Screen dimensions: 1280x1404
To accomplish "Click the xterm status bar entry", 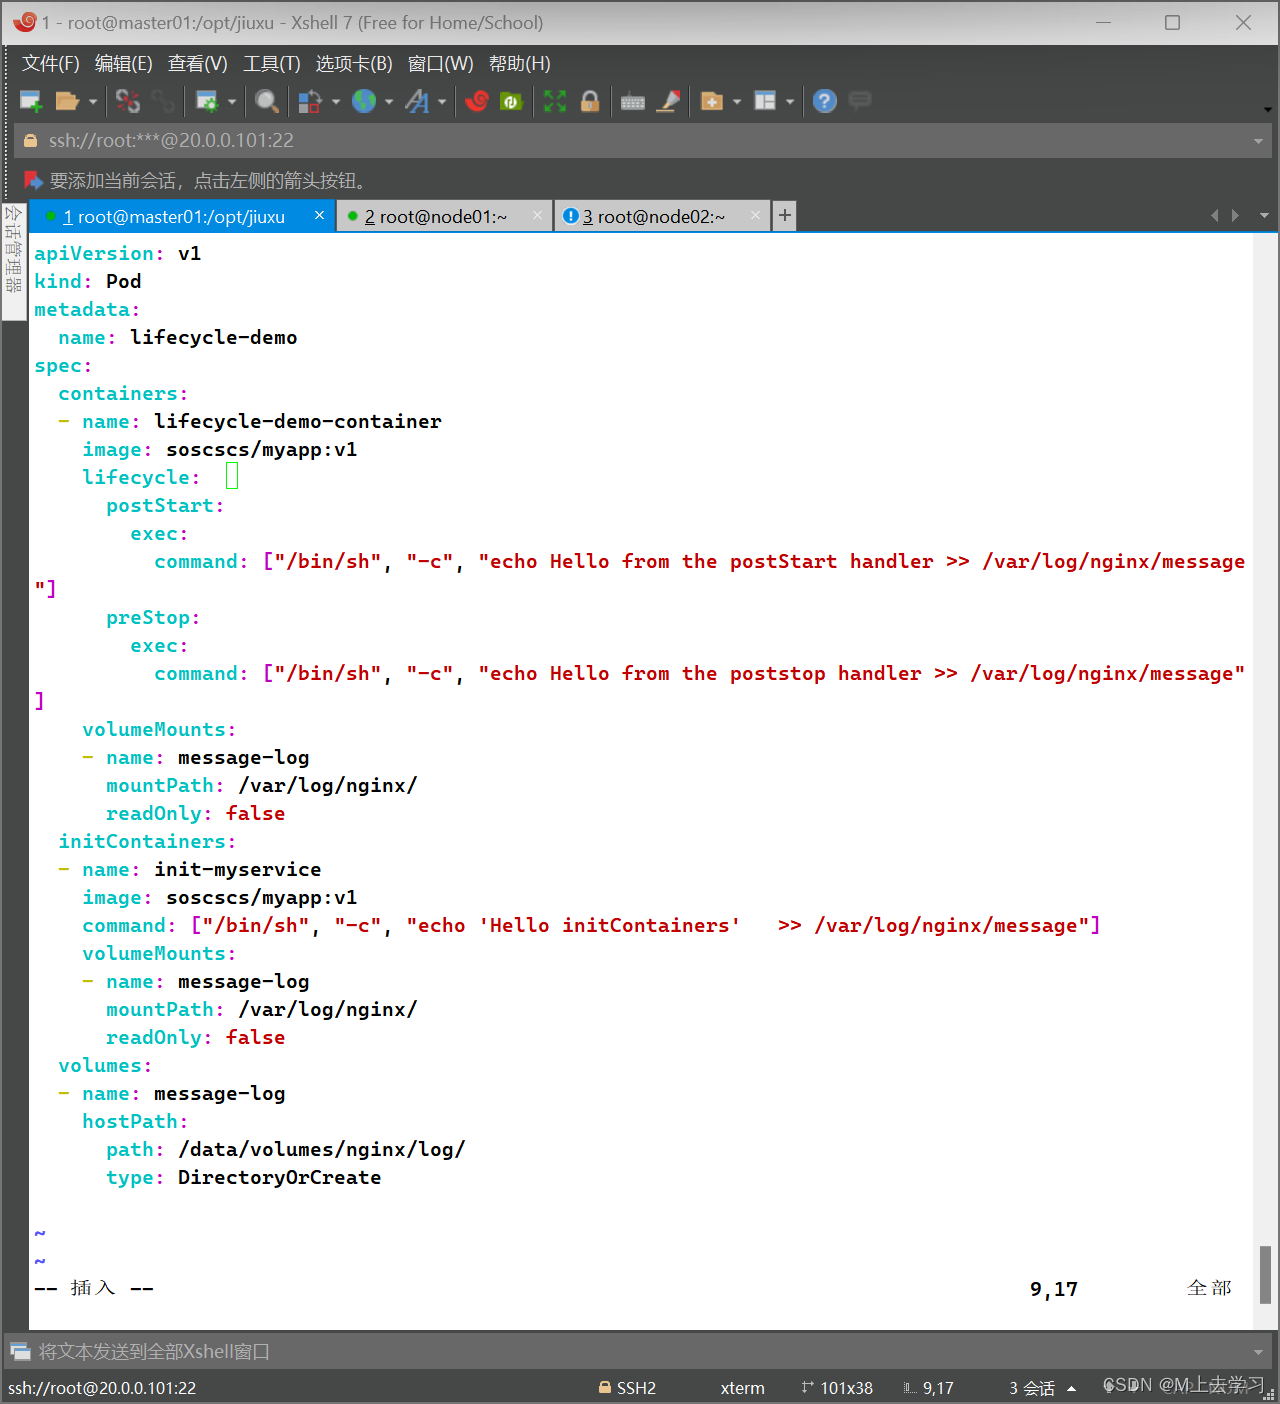I will pyautogui.click(x=742, y=1388).
